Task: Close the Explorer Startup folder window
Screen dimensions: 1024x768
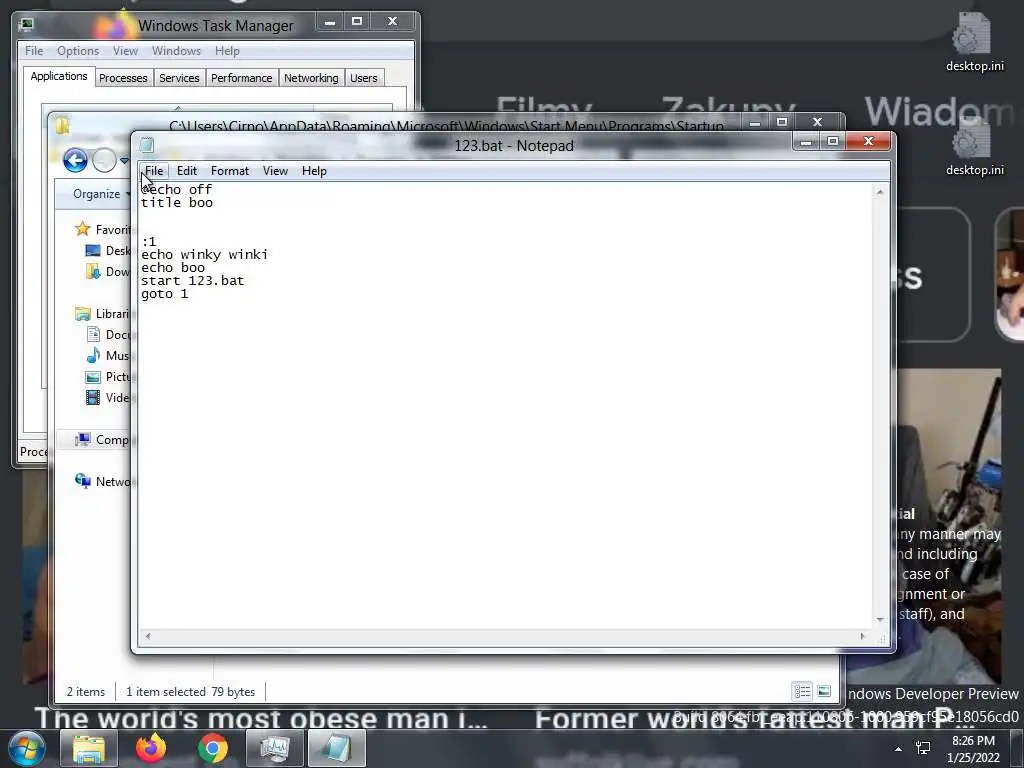Action: point(818,122)
